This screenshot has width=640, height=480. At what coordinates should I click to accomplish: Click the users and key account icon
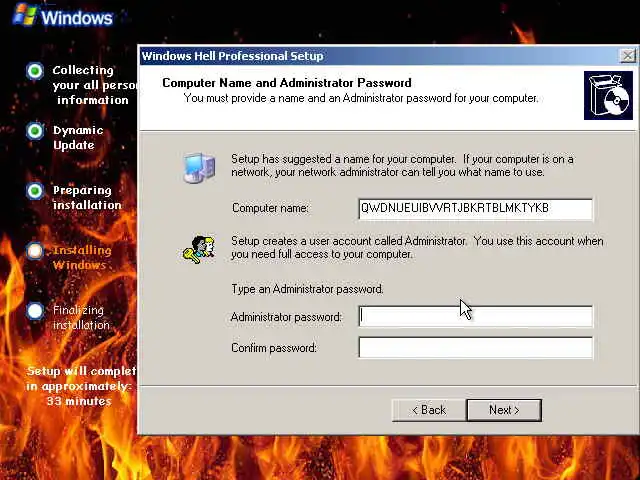pyautogui.click(x=199, y=249)
